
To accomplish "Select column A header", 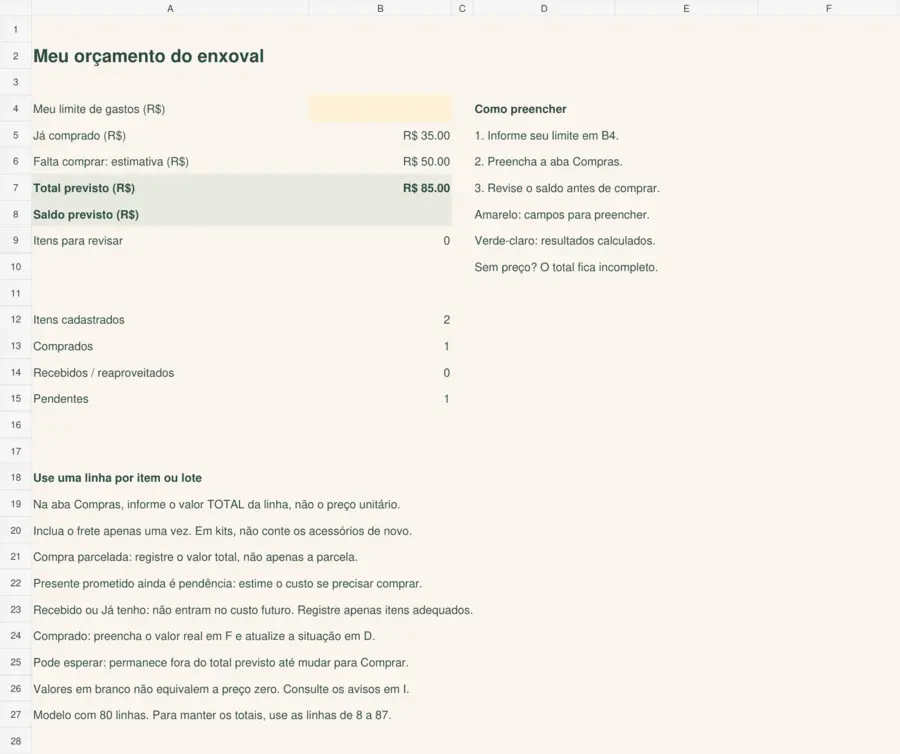I will tap(170, 8).
